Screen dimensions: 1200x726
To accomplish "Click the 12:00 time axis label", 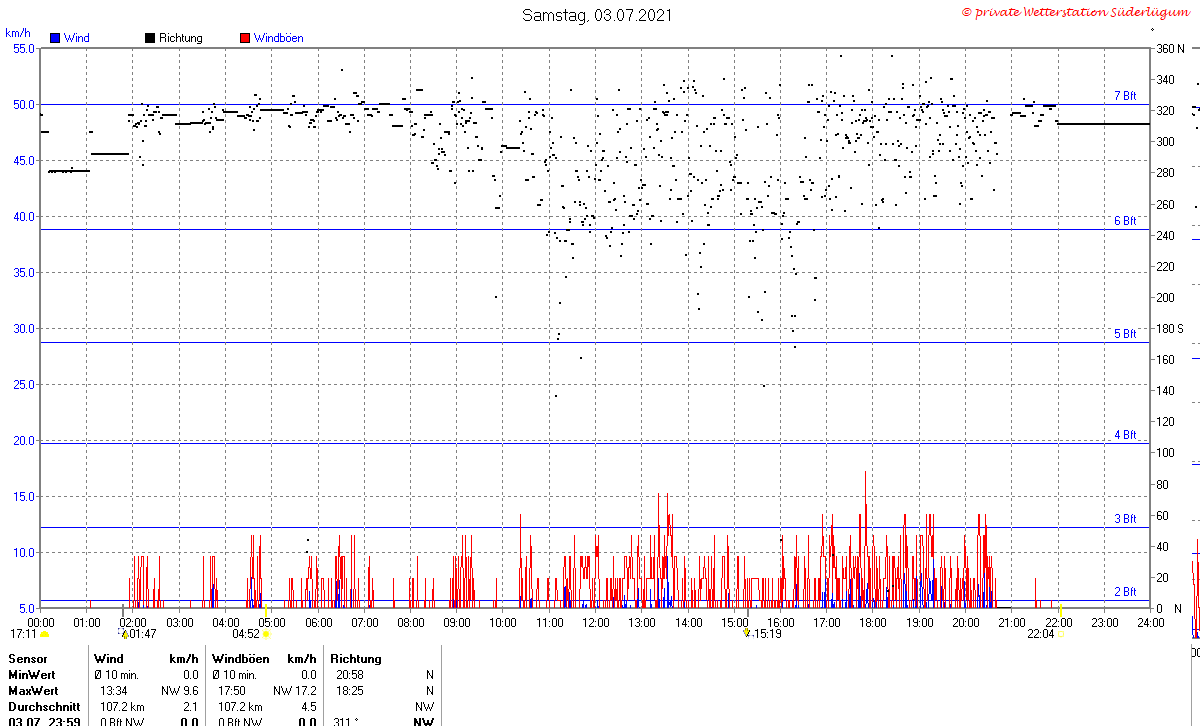I will 596,622.
